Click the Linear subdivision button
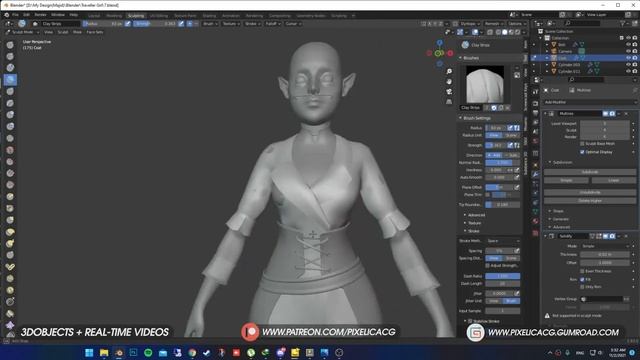640x360 pixels. coord(613,180)
